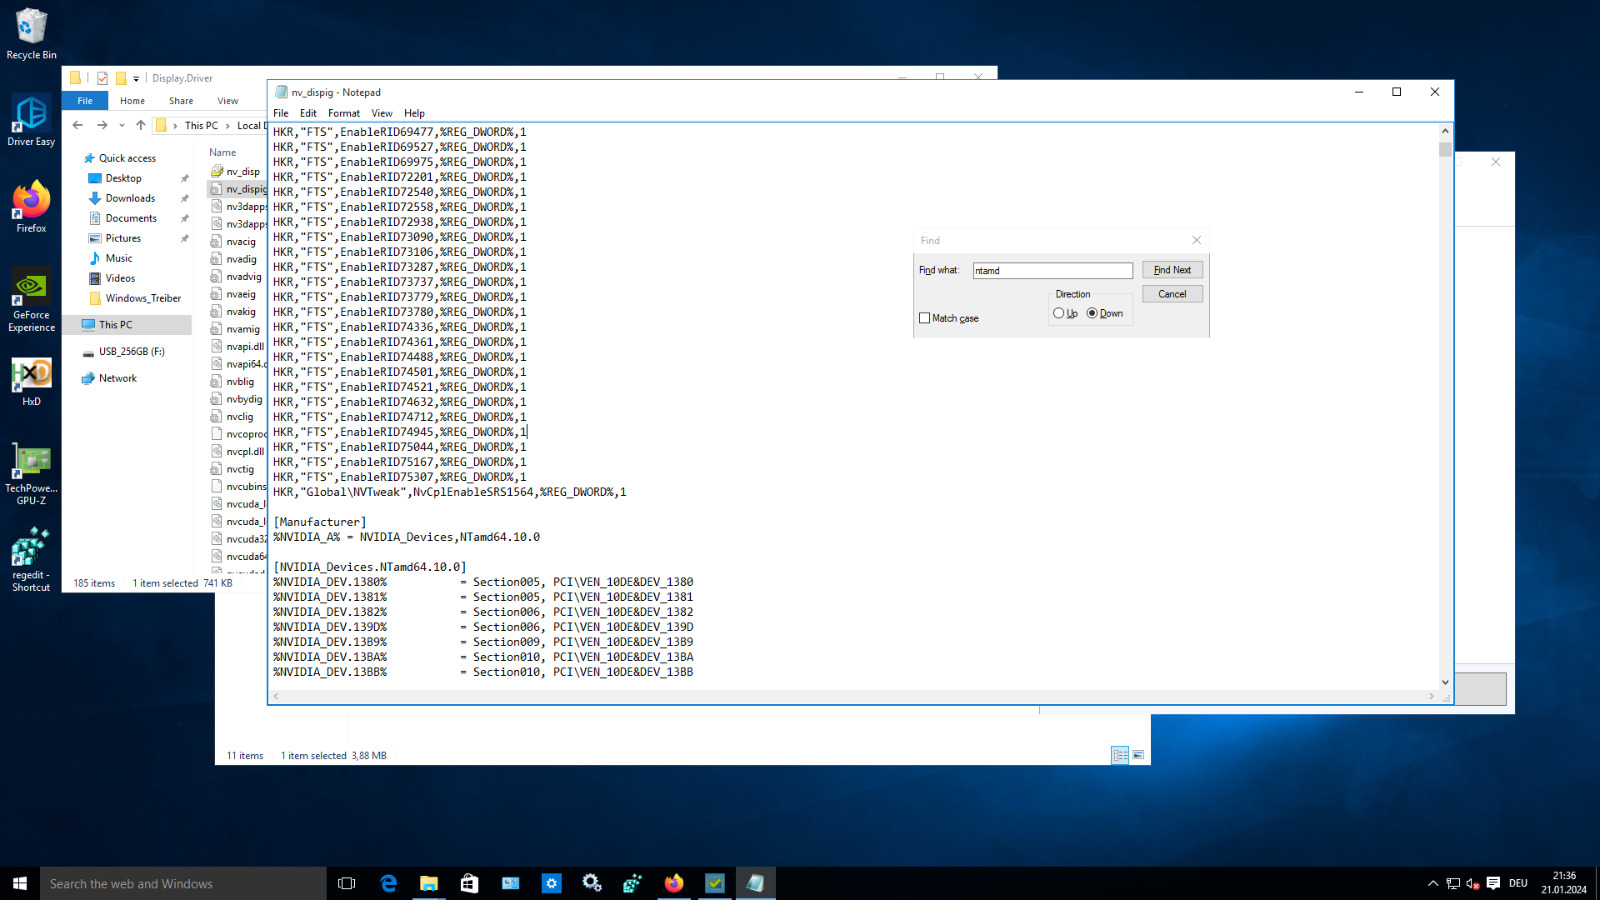Open Control Panel taskbar icon
Viewport: 1600px width, 900px height.
[x=510, y=883]
